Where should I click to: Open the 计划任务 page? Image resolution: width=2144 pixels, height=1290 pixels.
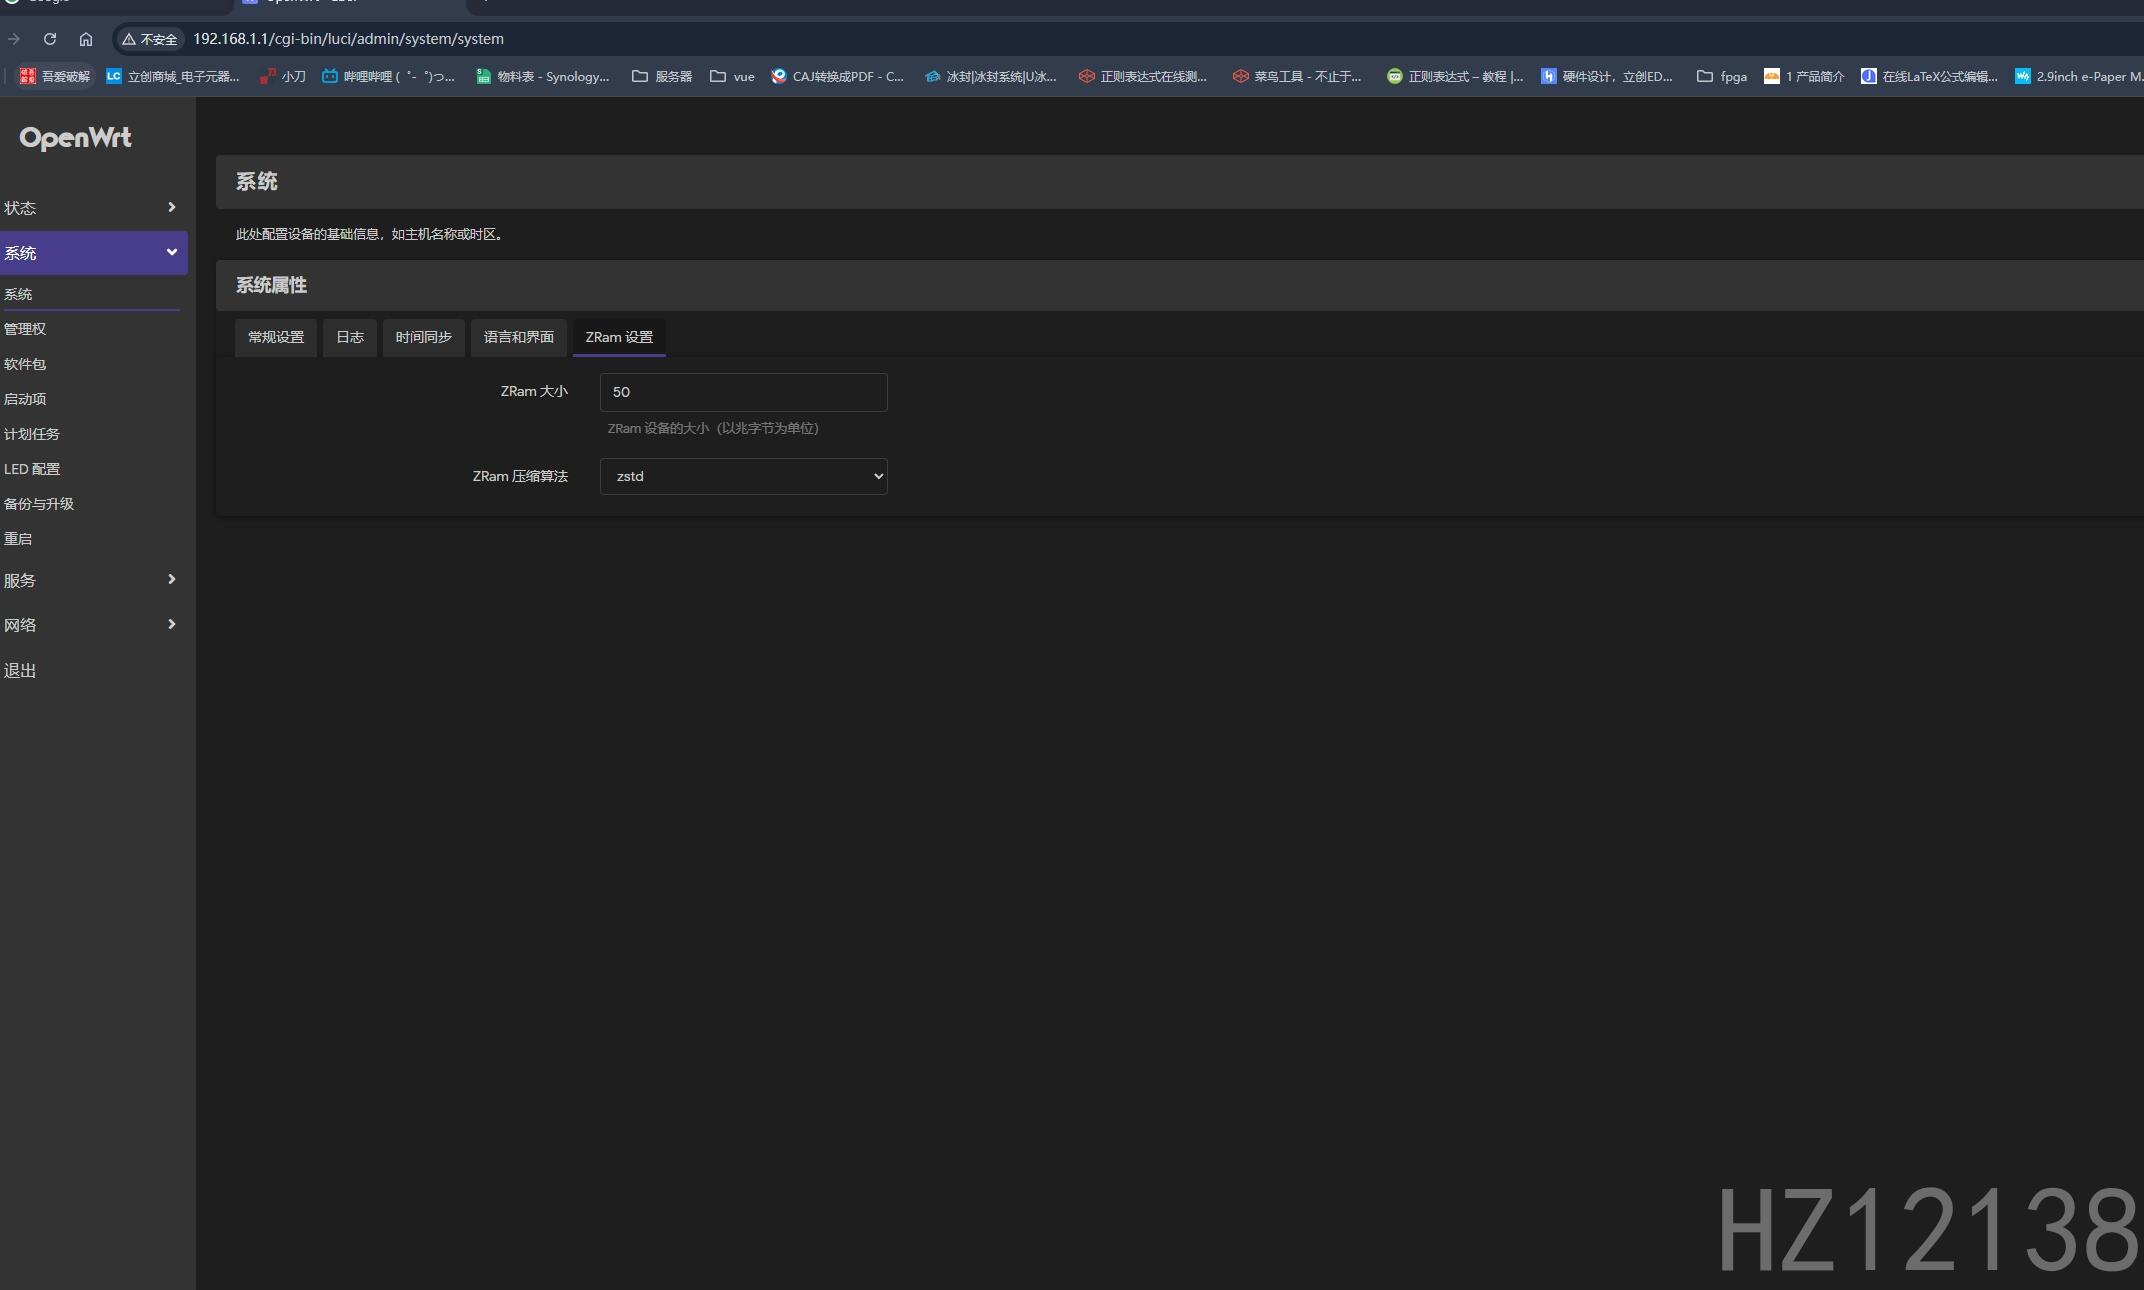pyautogui.click(x=32, y=434)
